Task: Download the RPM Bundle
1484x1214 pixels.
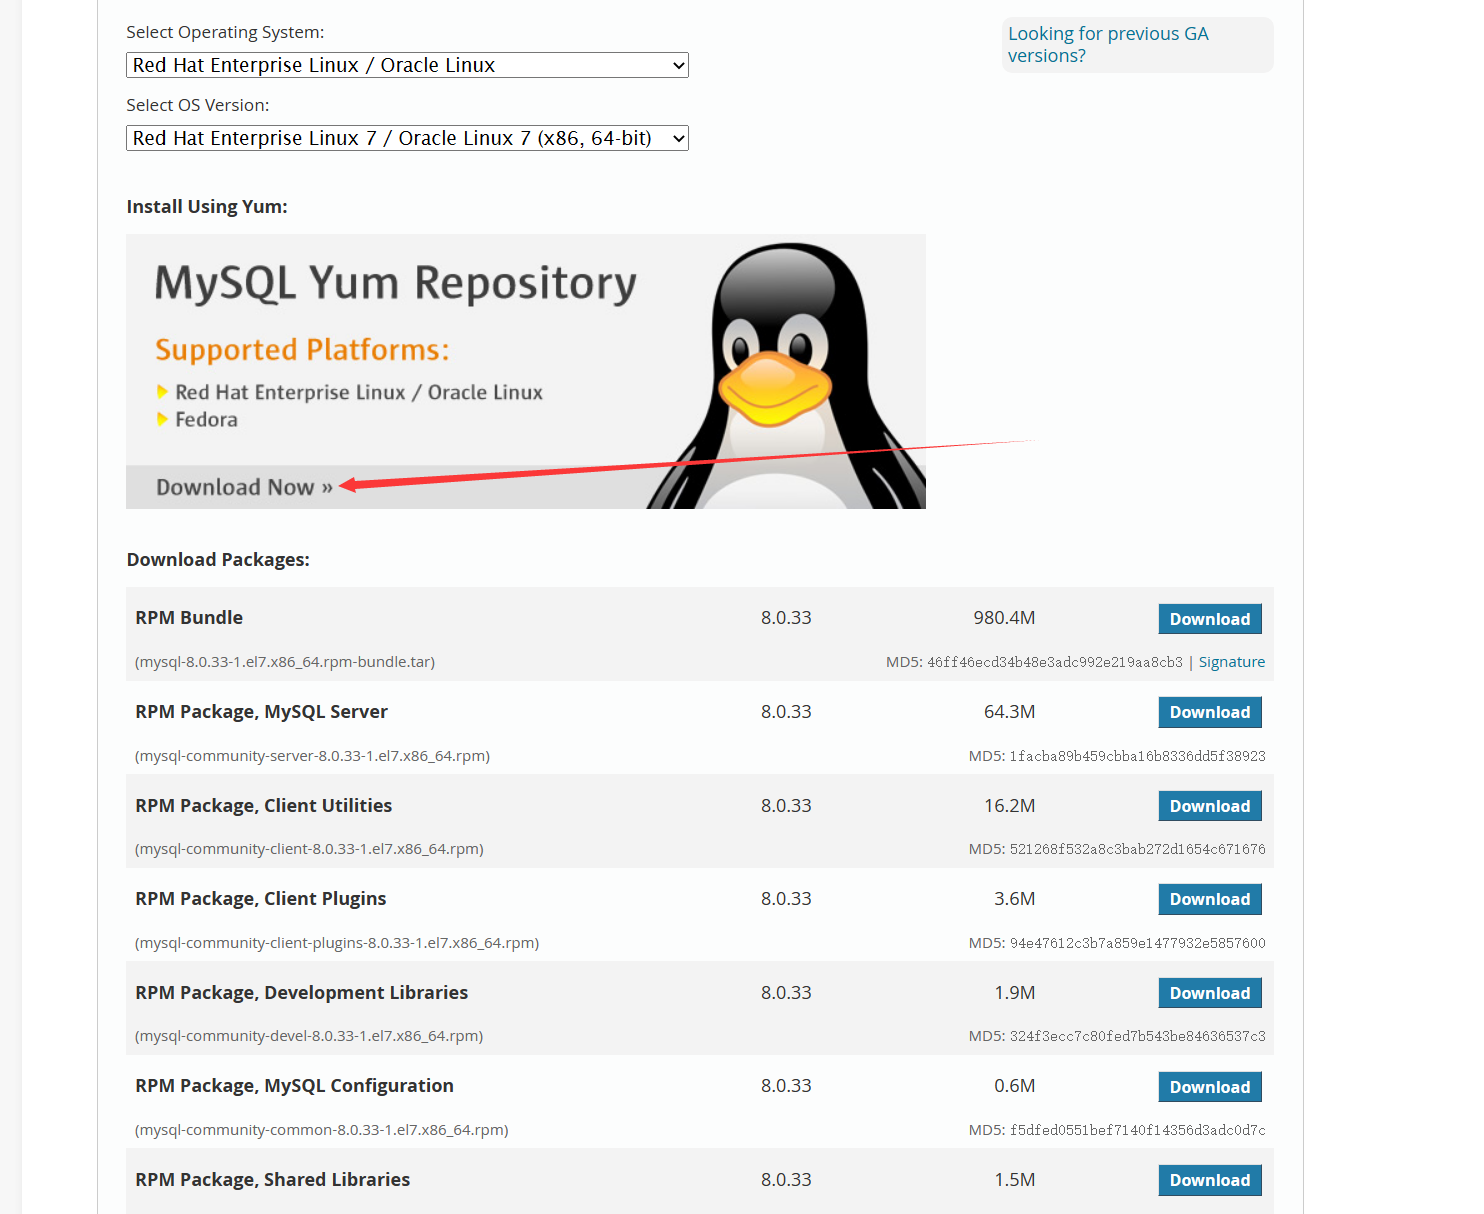Action: [1210, 619]
